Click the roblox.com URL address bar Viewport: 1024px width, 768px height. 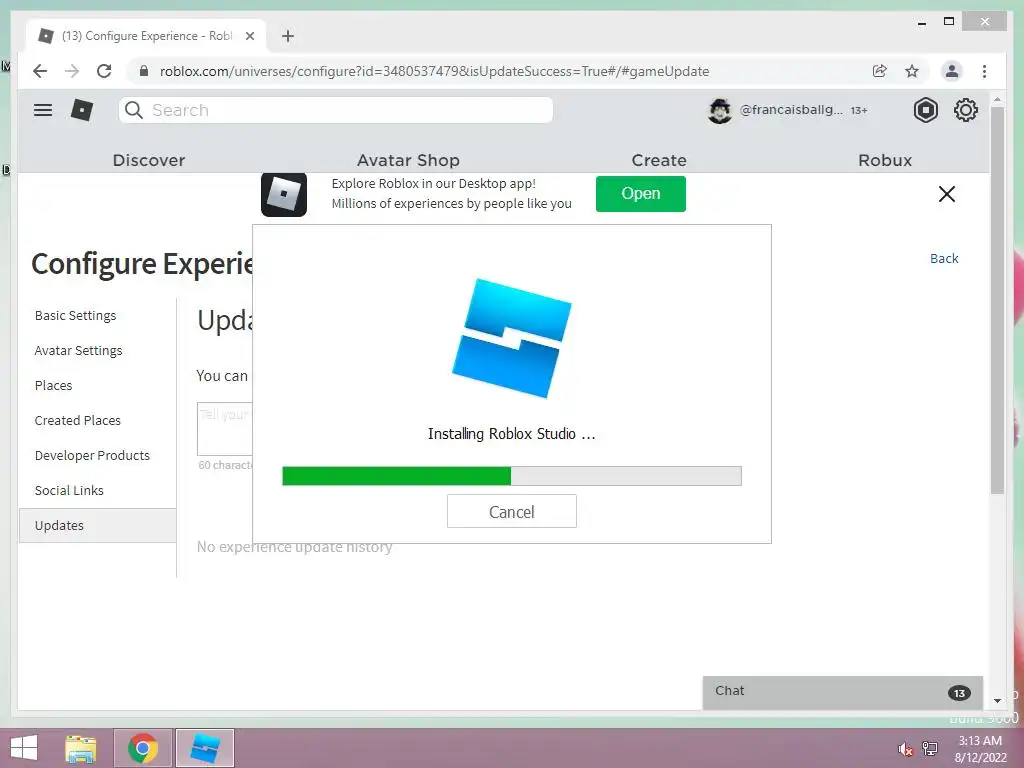click(434, 71)
